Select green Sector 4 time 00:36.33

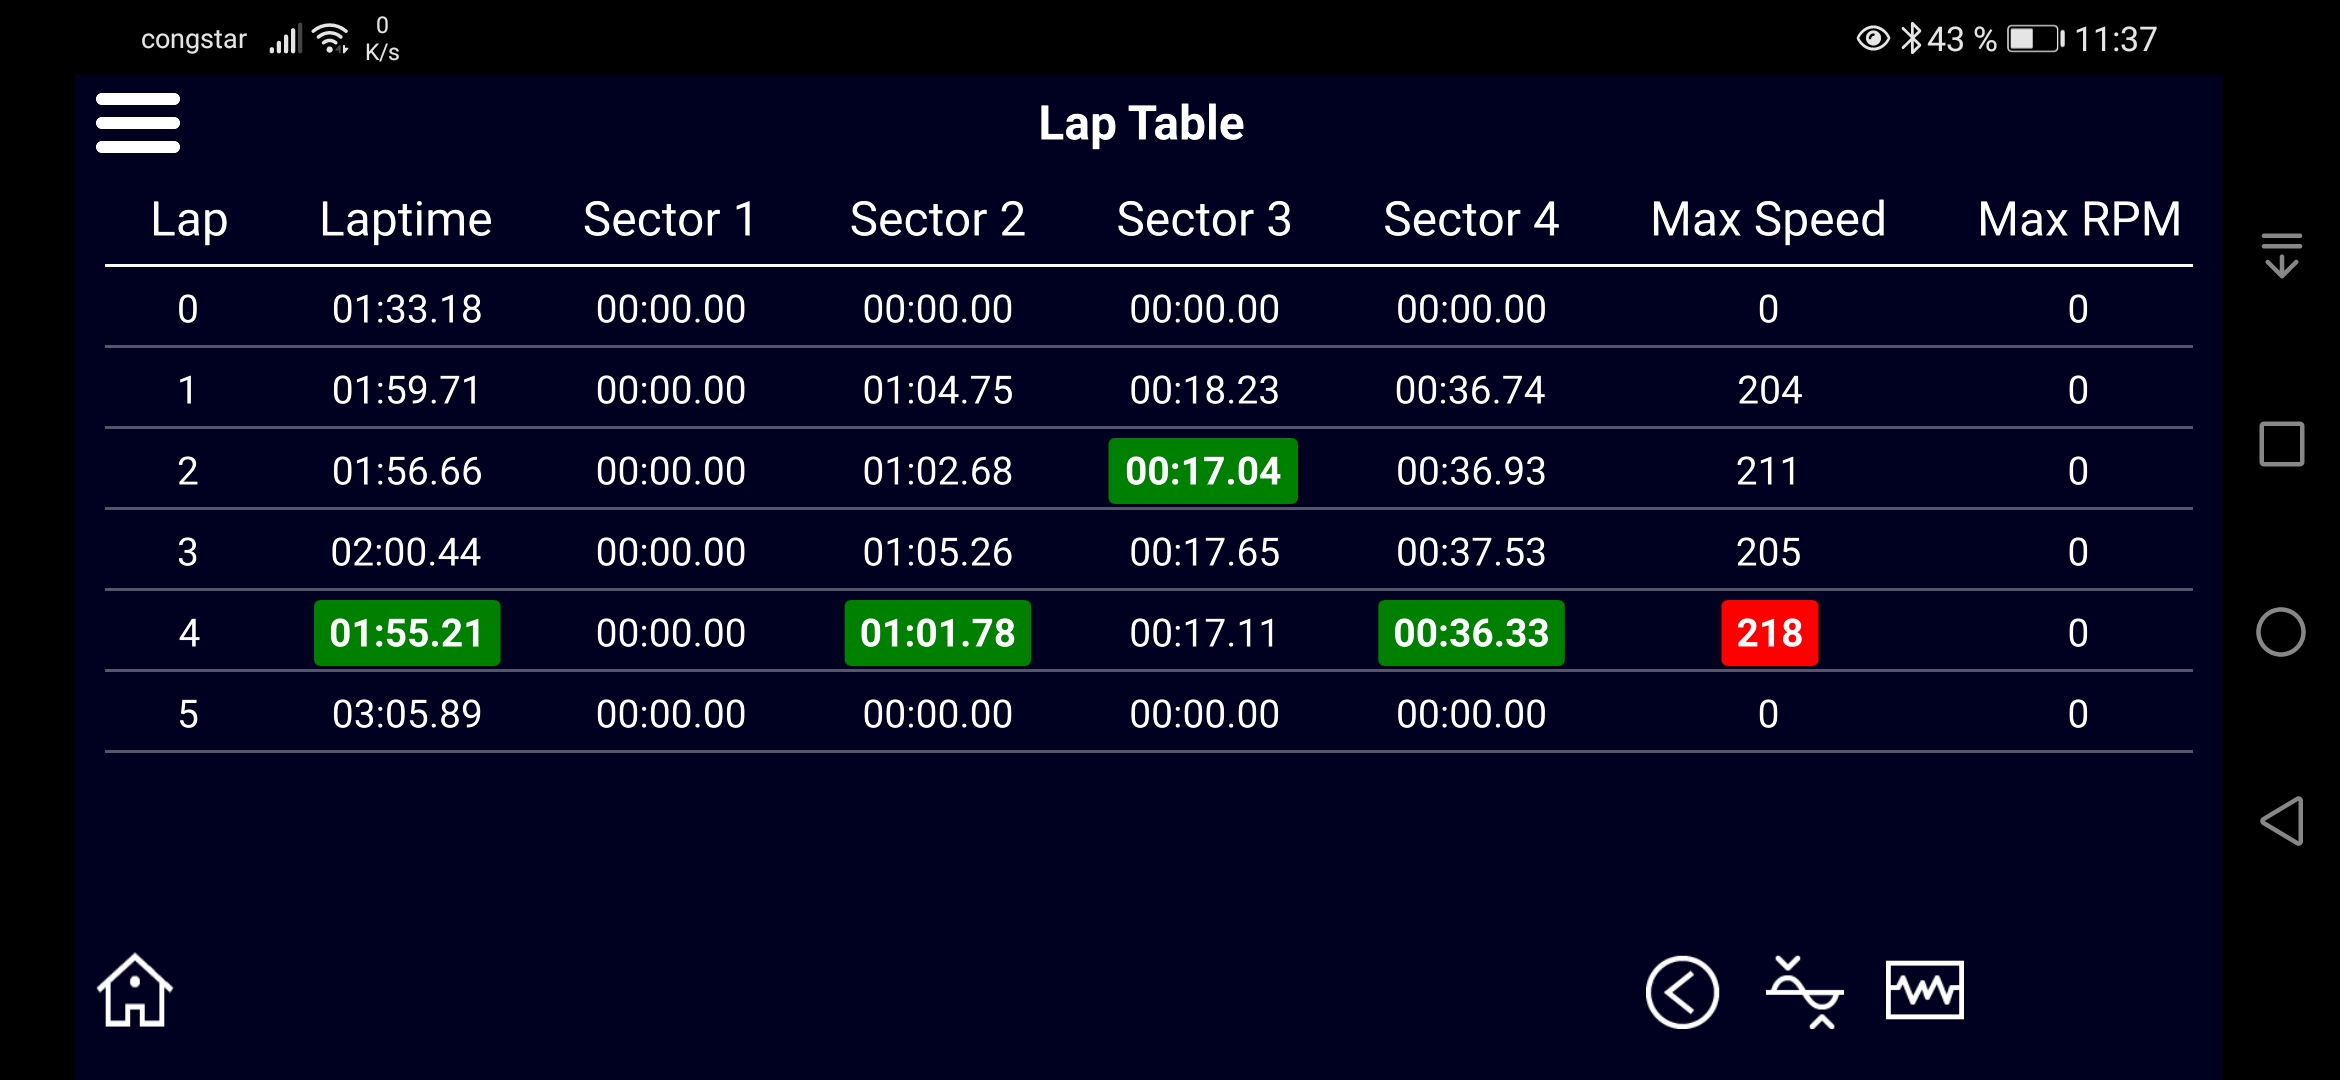click(x=1471, y=633)
